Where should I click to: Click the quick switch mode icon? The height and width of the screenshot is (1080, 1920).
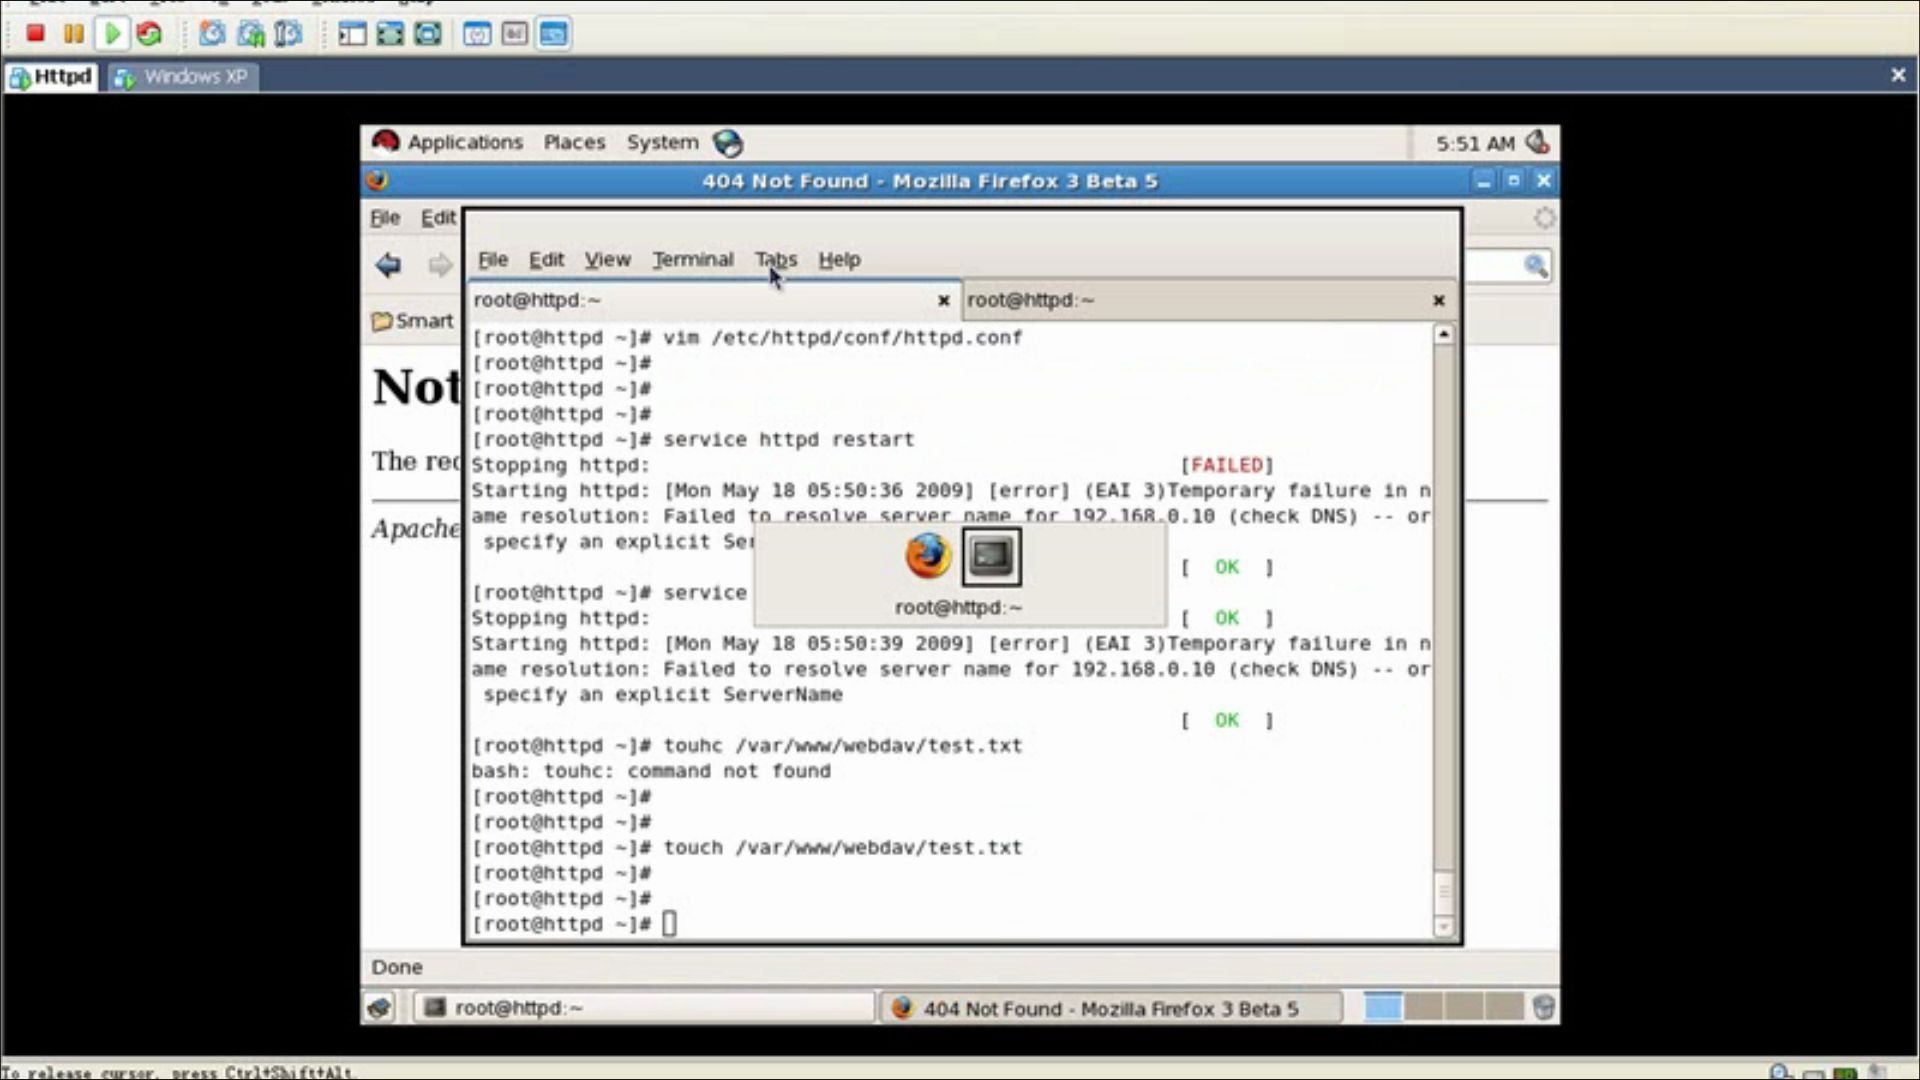pyautogui.click(x=428, y=33)
